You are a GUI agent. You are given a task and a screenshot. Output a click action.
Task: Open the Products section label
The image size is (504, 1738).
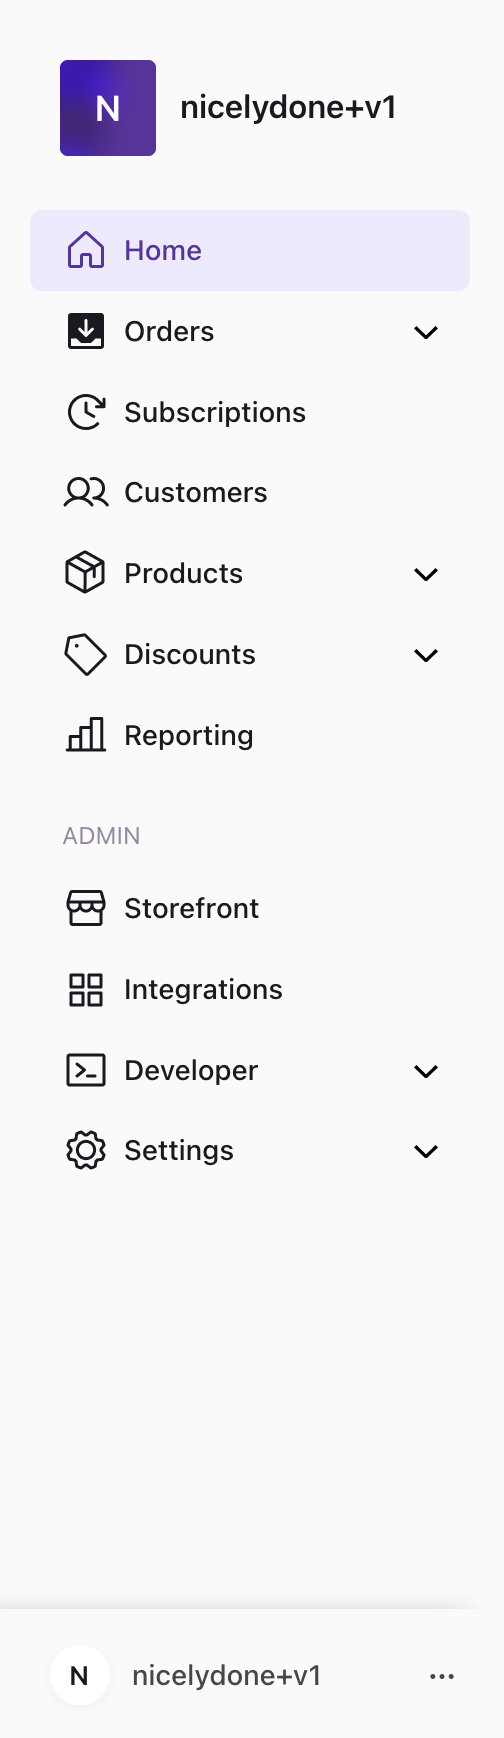[x=184, y=573]
